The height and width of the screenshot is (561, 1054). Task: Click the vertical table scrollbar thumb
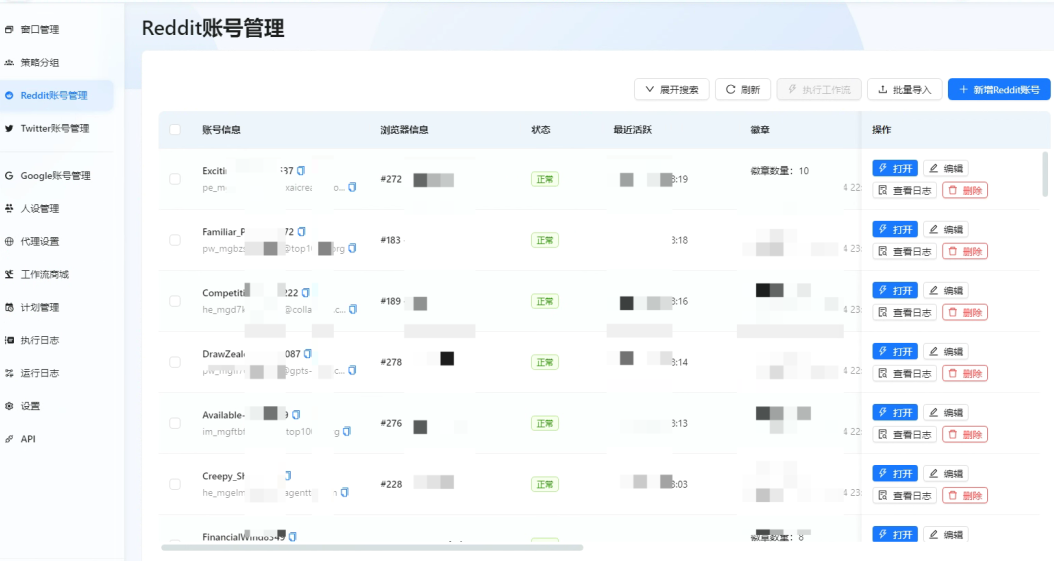tap(1045, 173)
